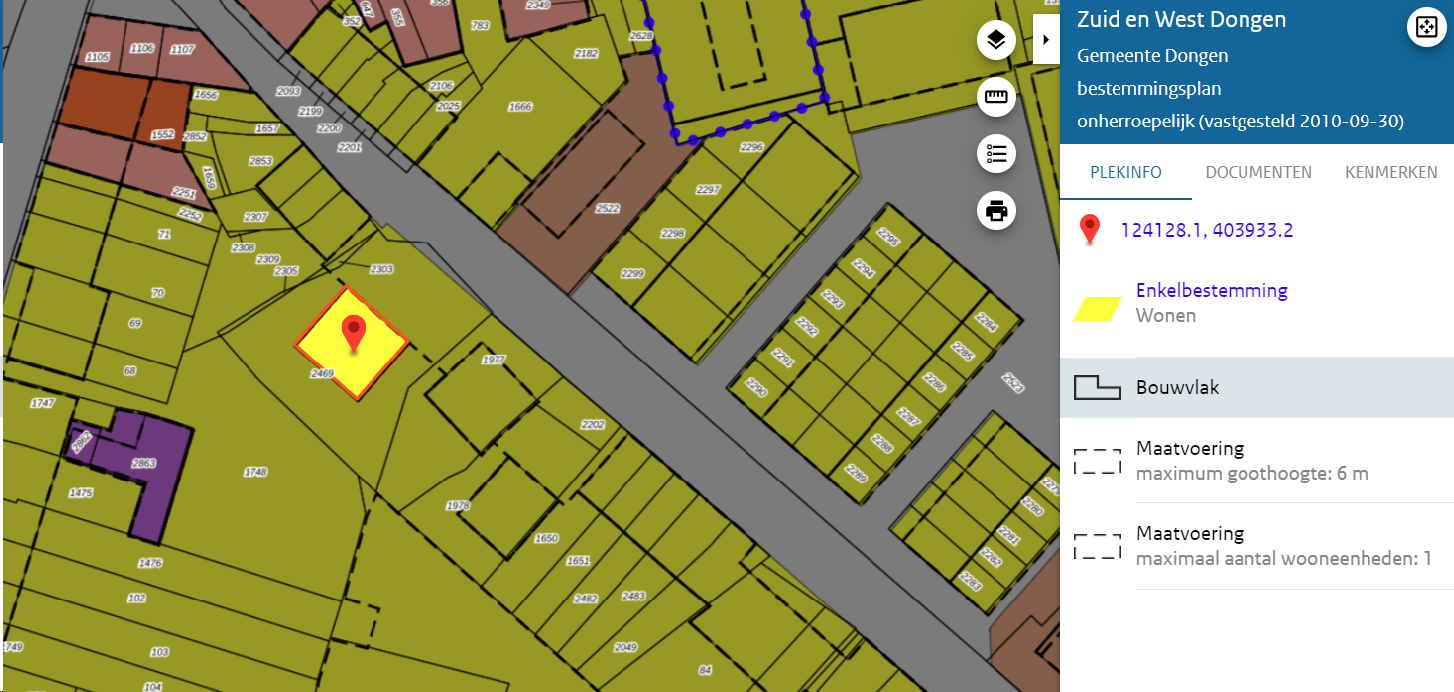
Task: Click the red pin icon beside coordinates
Action: coord(1090,231)
